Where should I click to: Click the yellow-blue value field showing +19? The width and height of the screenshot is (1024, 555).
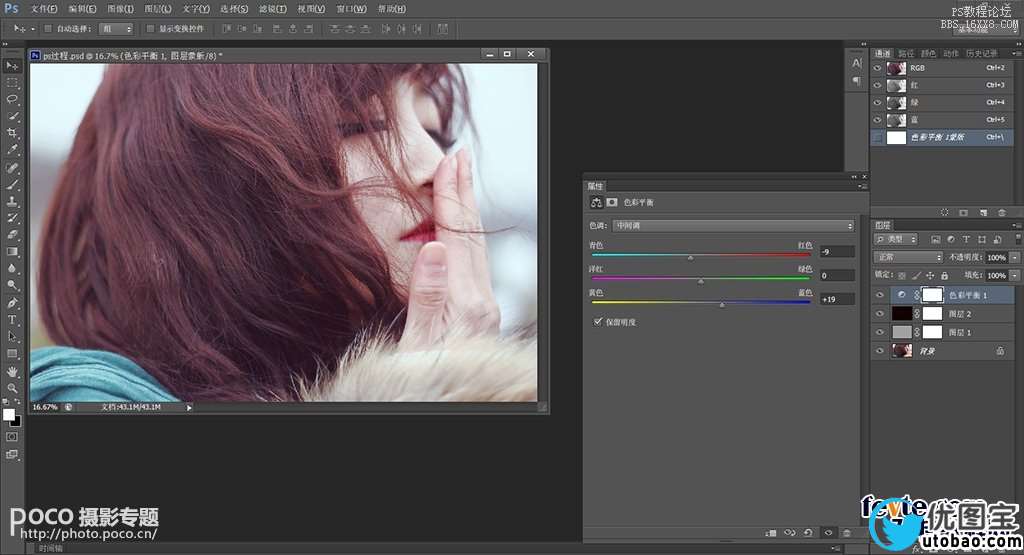(837, 299)
